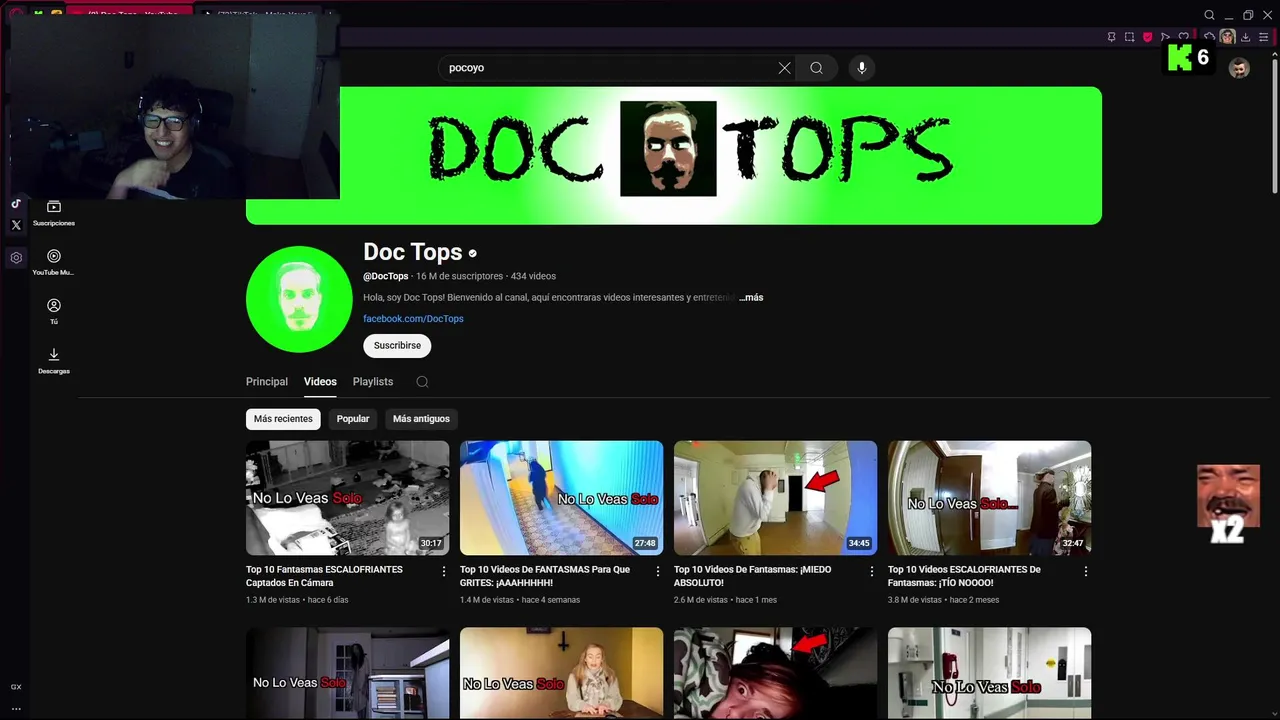
Task: Open 'Top 10 Fantasmas ESCALOFRIANTES Captados En Cámara' title
Action: [x=325, y=576]
